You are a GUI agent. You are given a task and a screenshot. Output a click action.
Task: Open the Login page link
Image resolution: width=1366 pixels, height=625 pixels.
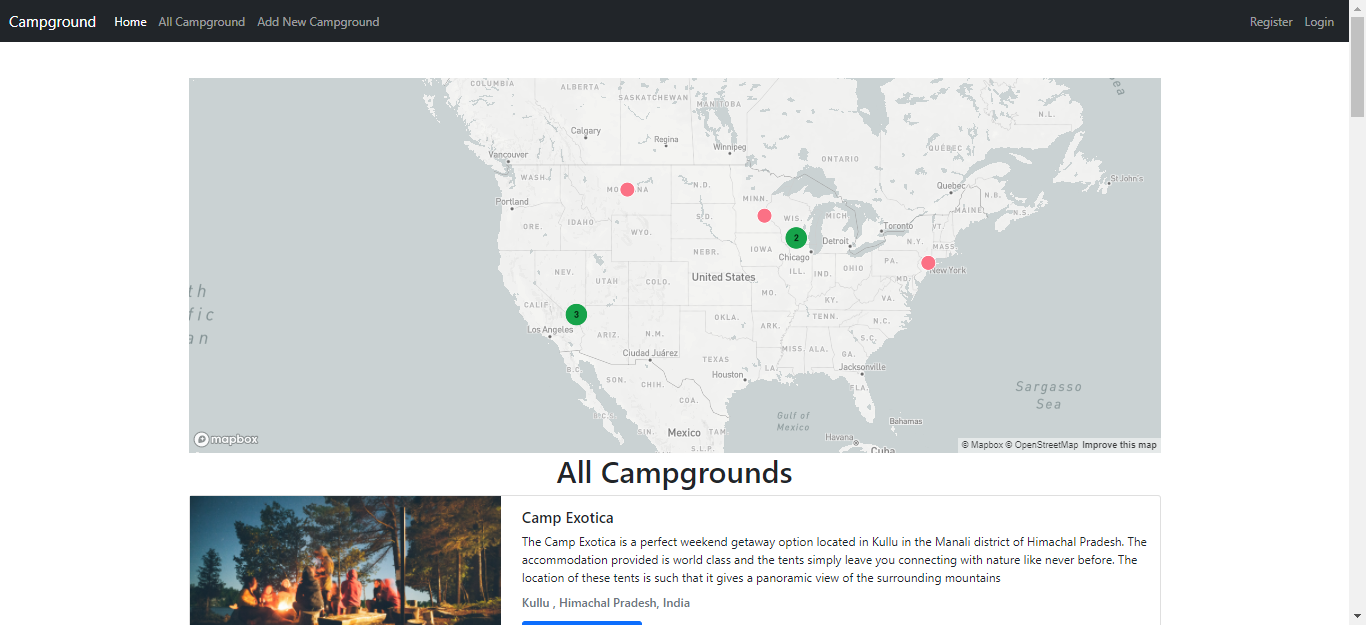pos(1319,22)
